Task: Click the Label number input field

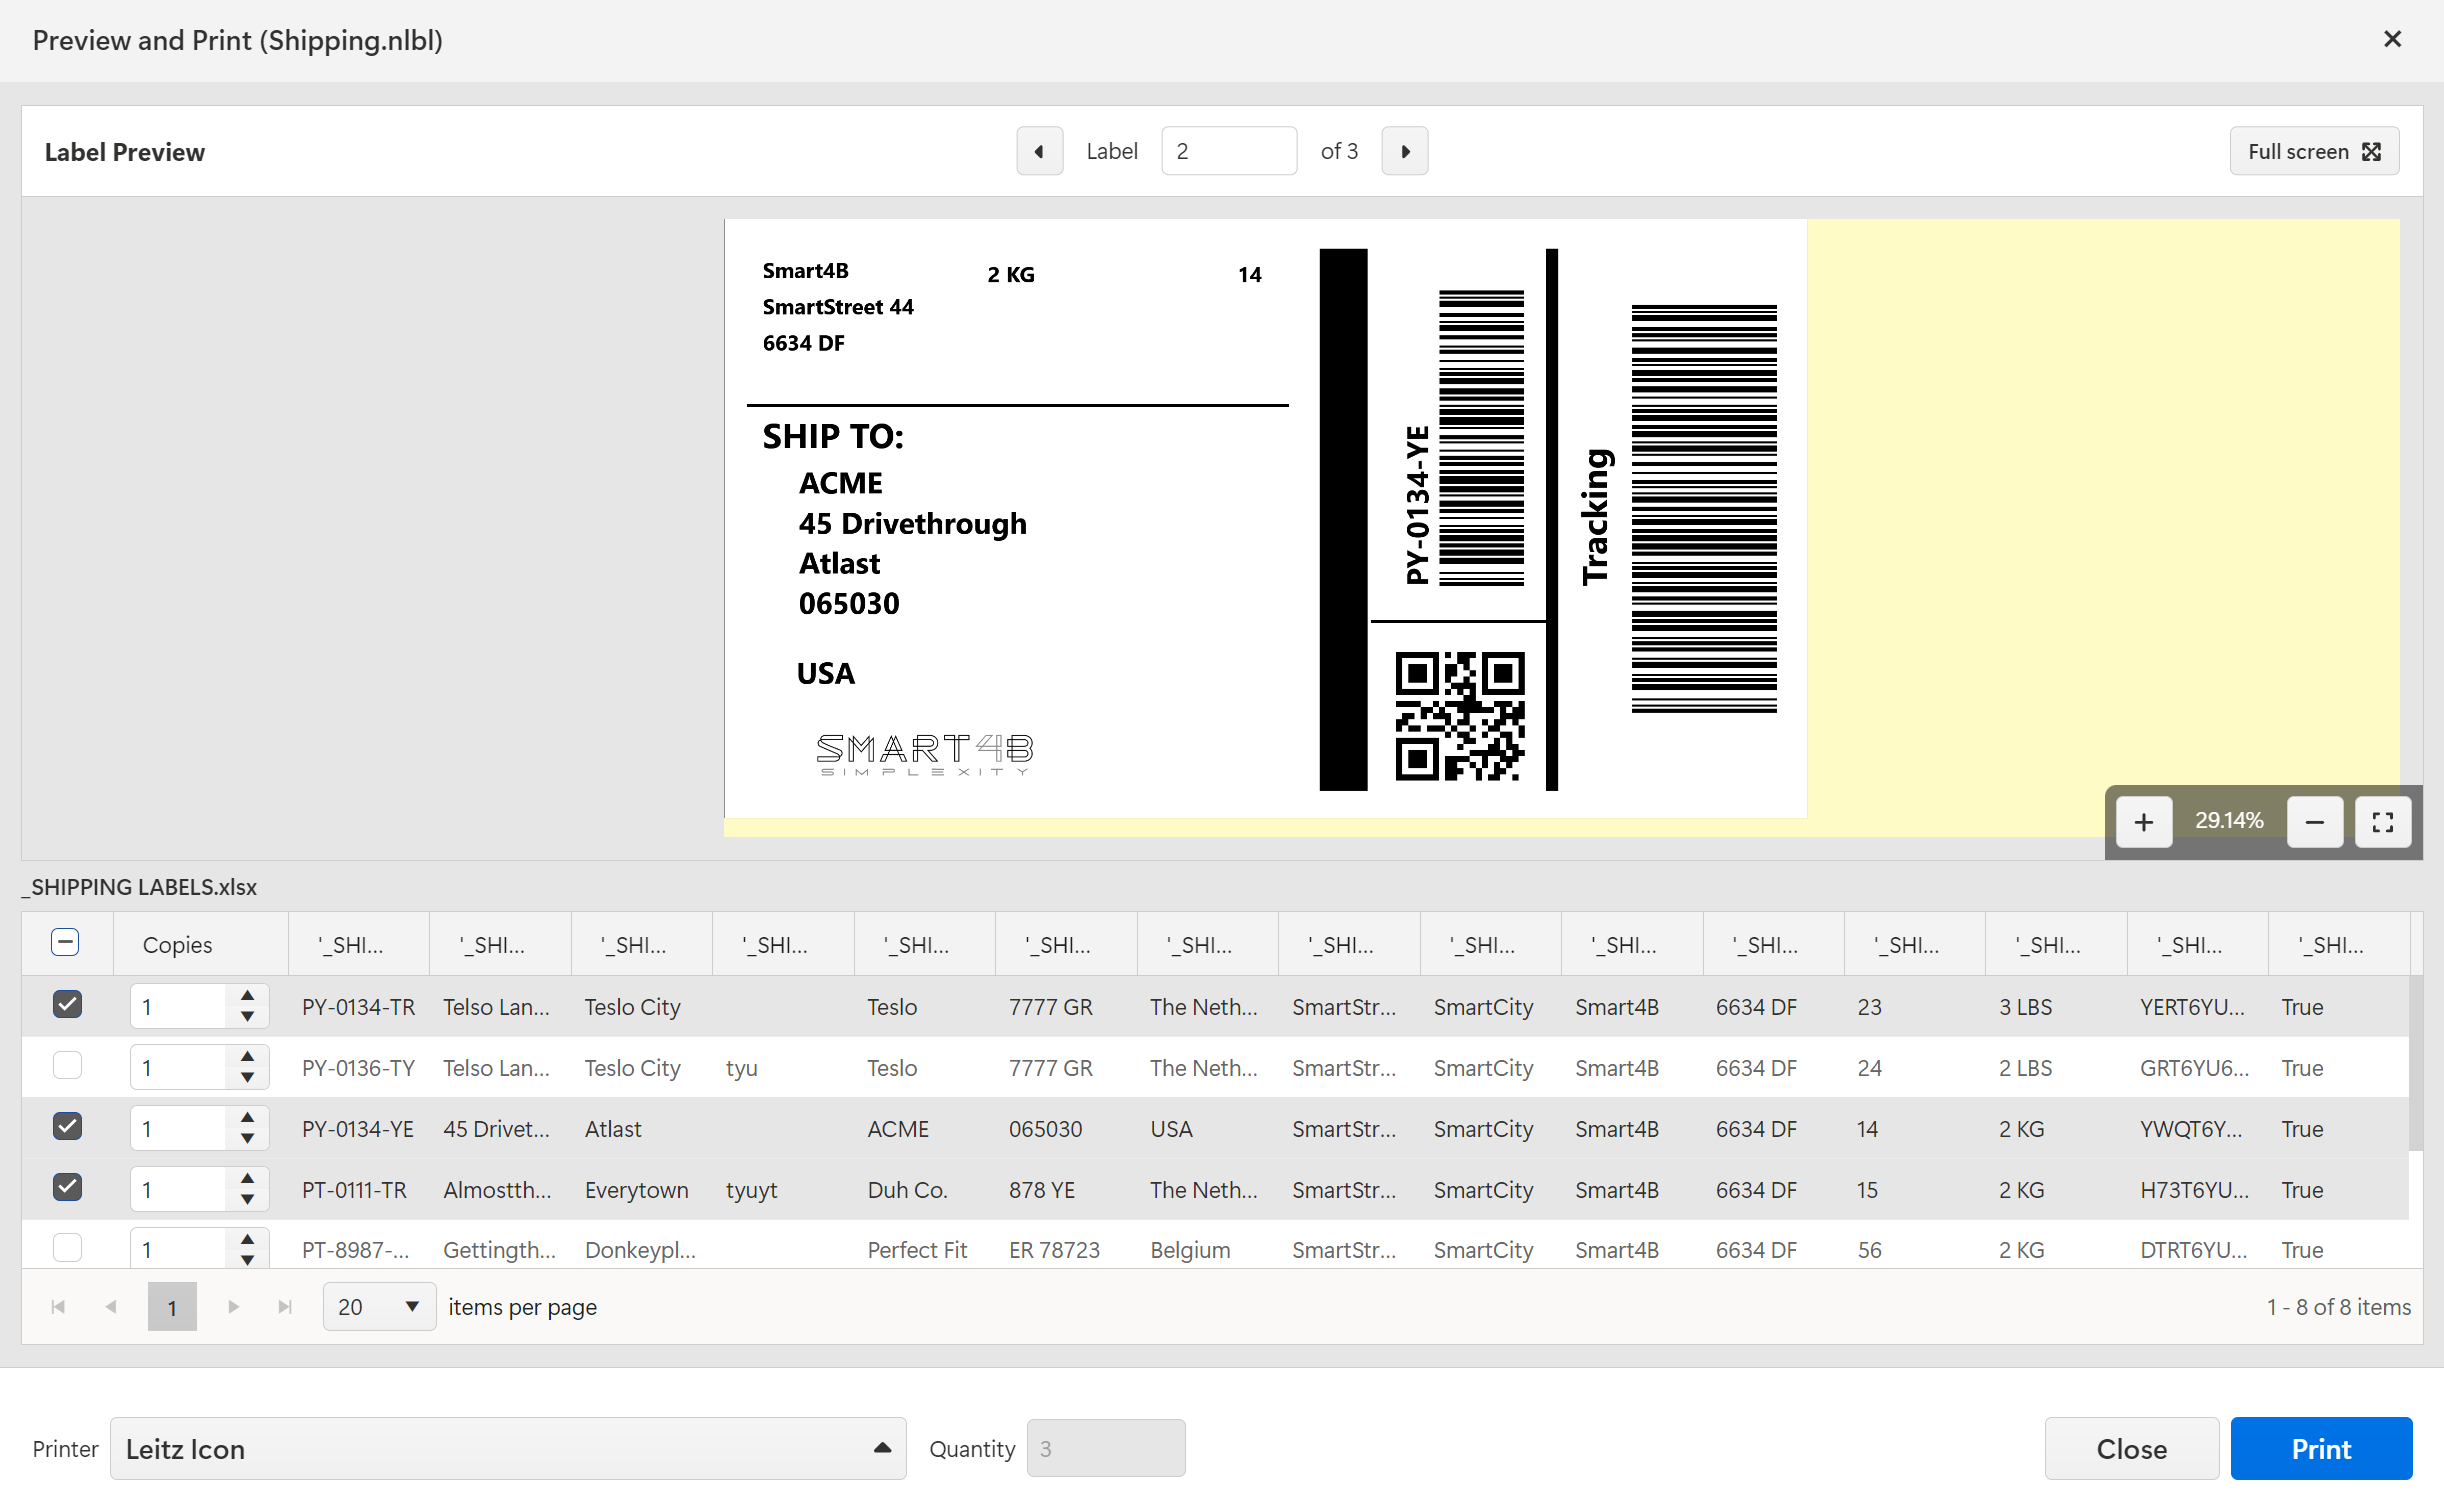Action: click(1228, 151)
